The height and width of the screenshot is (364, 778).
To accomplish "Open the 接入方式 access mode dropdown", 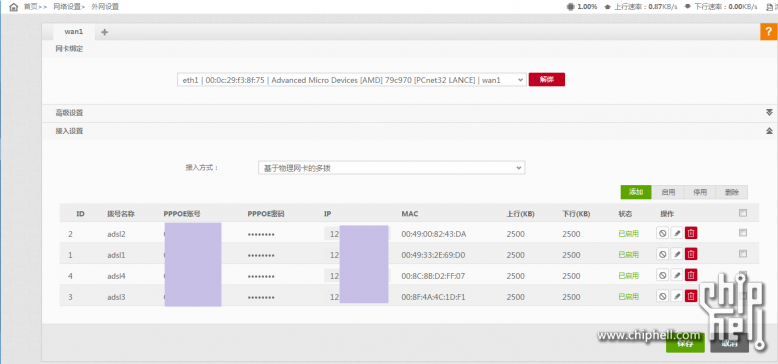I will [391, 168].
